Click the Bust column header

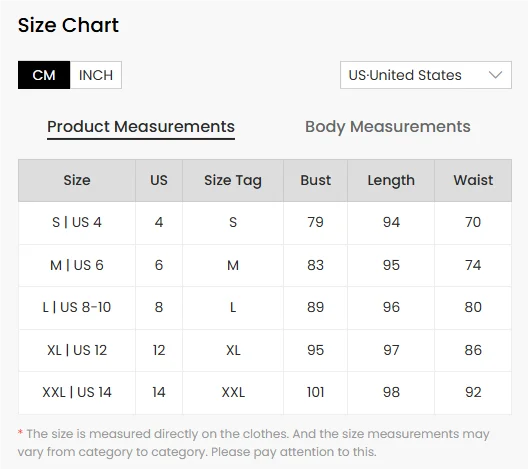(x=316, y=180)
